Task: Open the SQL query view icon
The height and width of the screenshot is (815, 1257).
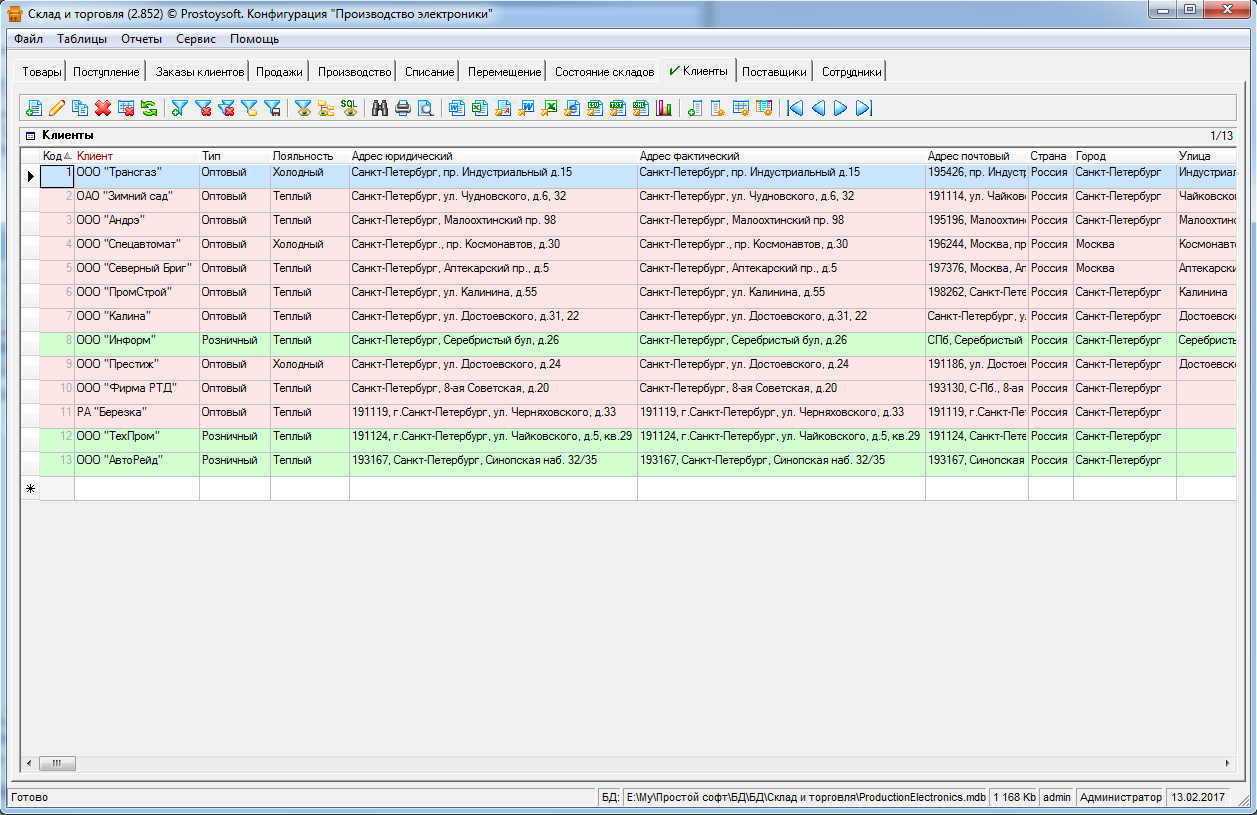Action: pyautogui.click(x=349, y=108)
